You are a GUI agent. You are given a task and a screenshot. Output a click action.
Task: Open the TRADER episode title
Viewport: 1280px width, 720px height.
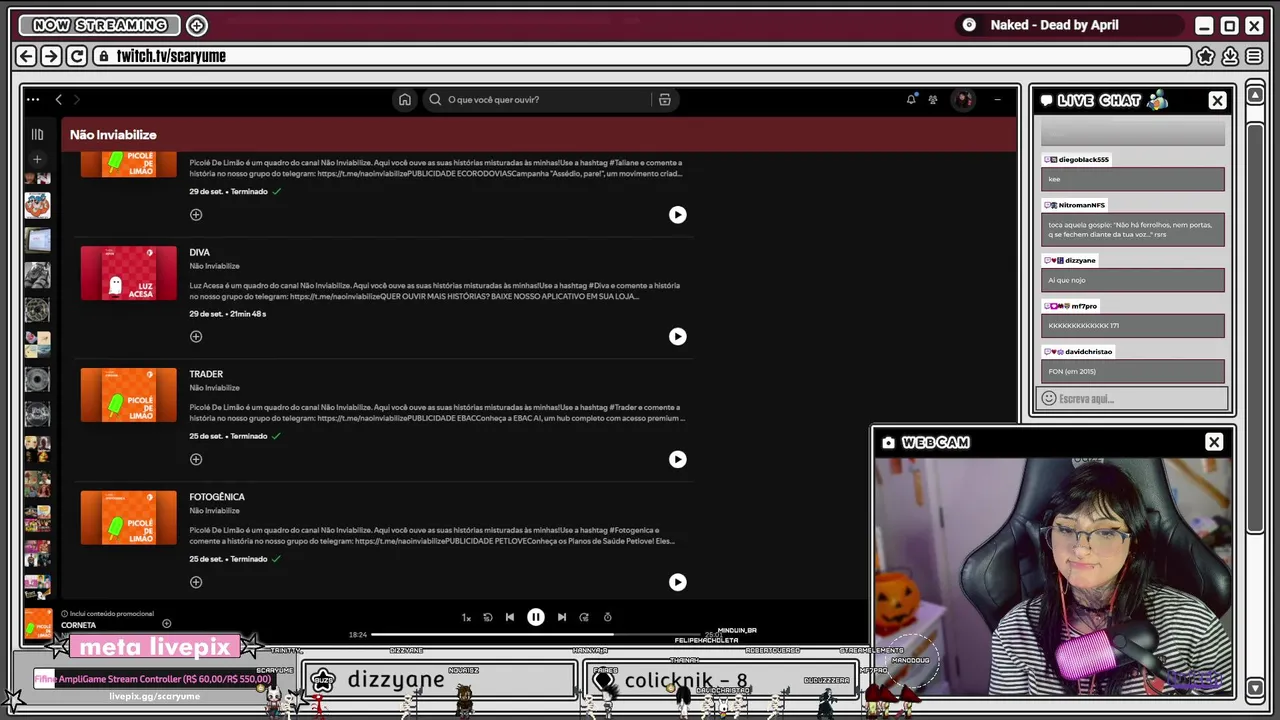point(206,374)
